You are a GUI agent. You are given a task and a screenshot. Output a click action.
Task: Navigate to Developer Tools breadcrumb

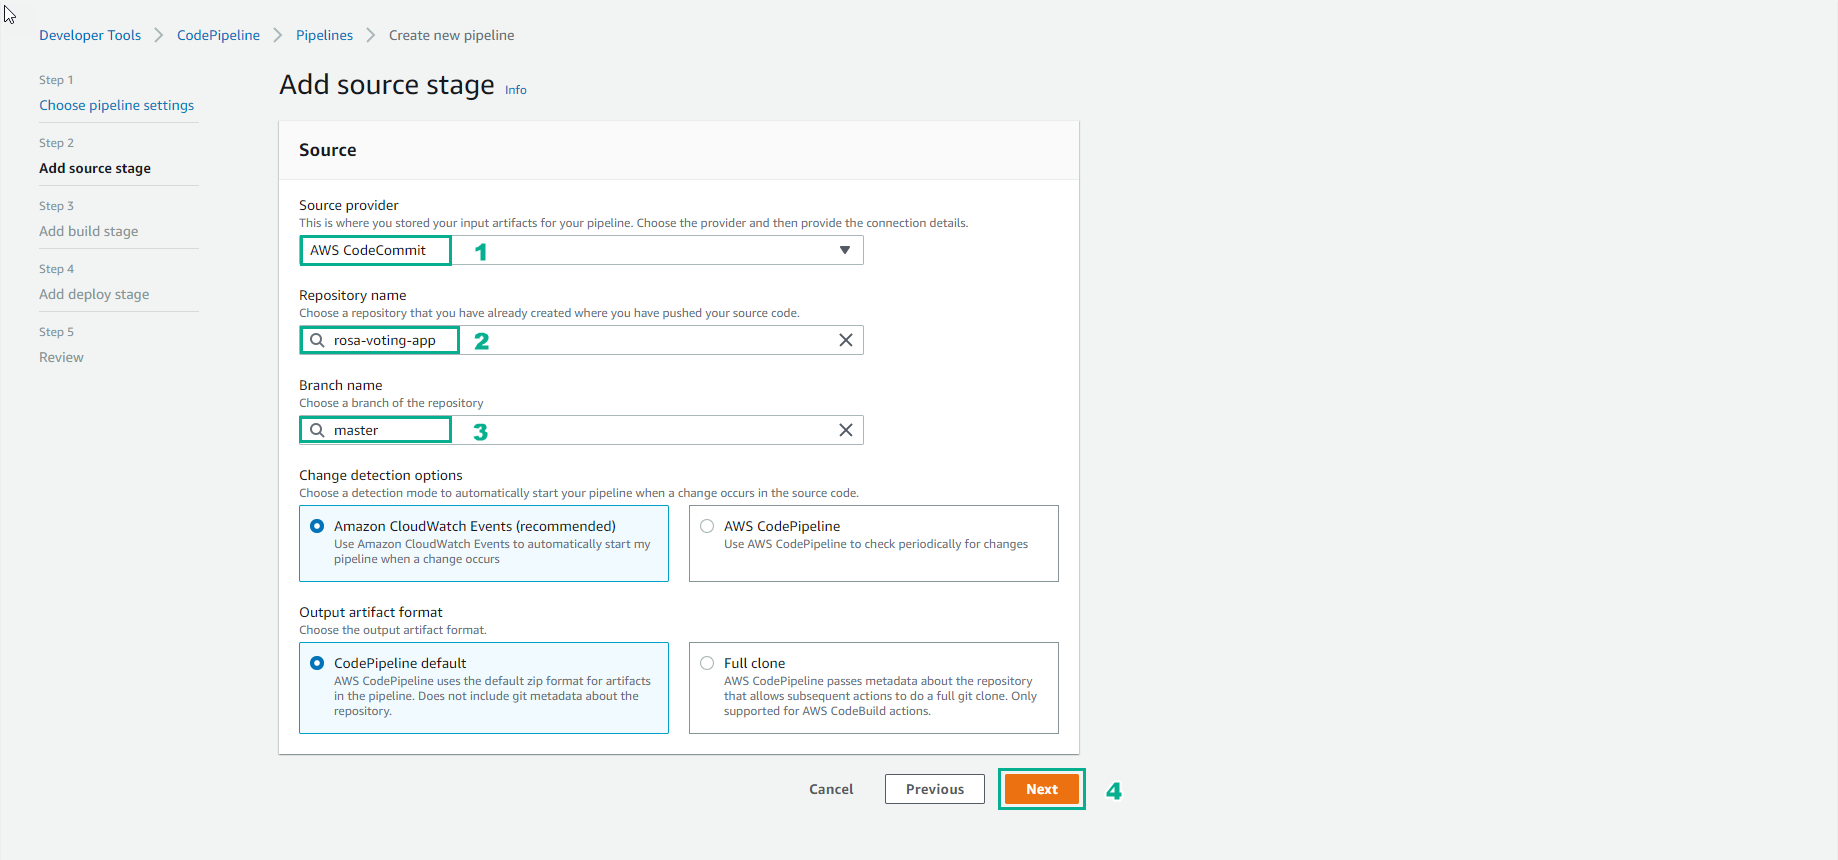[90, 35]
